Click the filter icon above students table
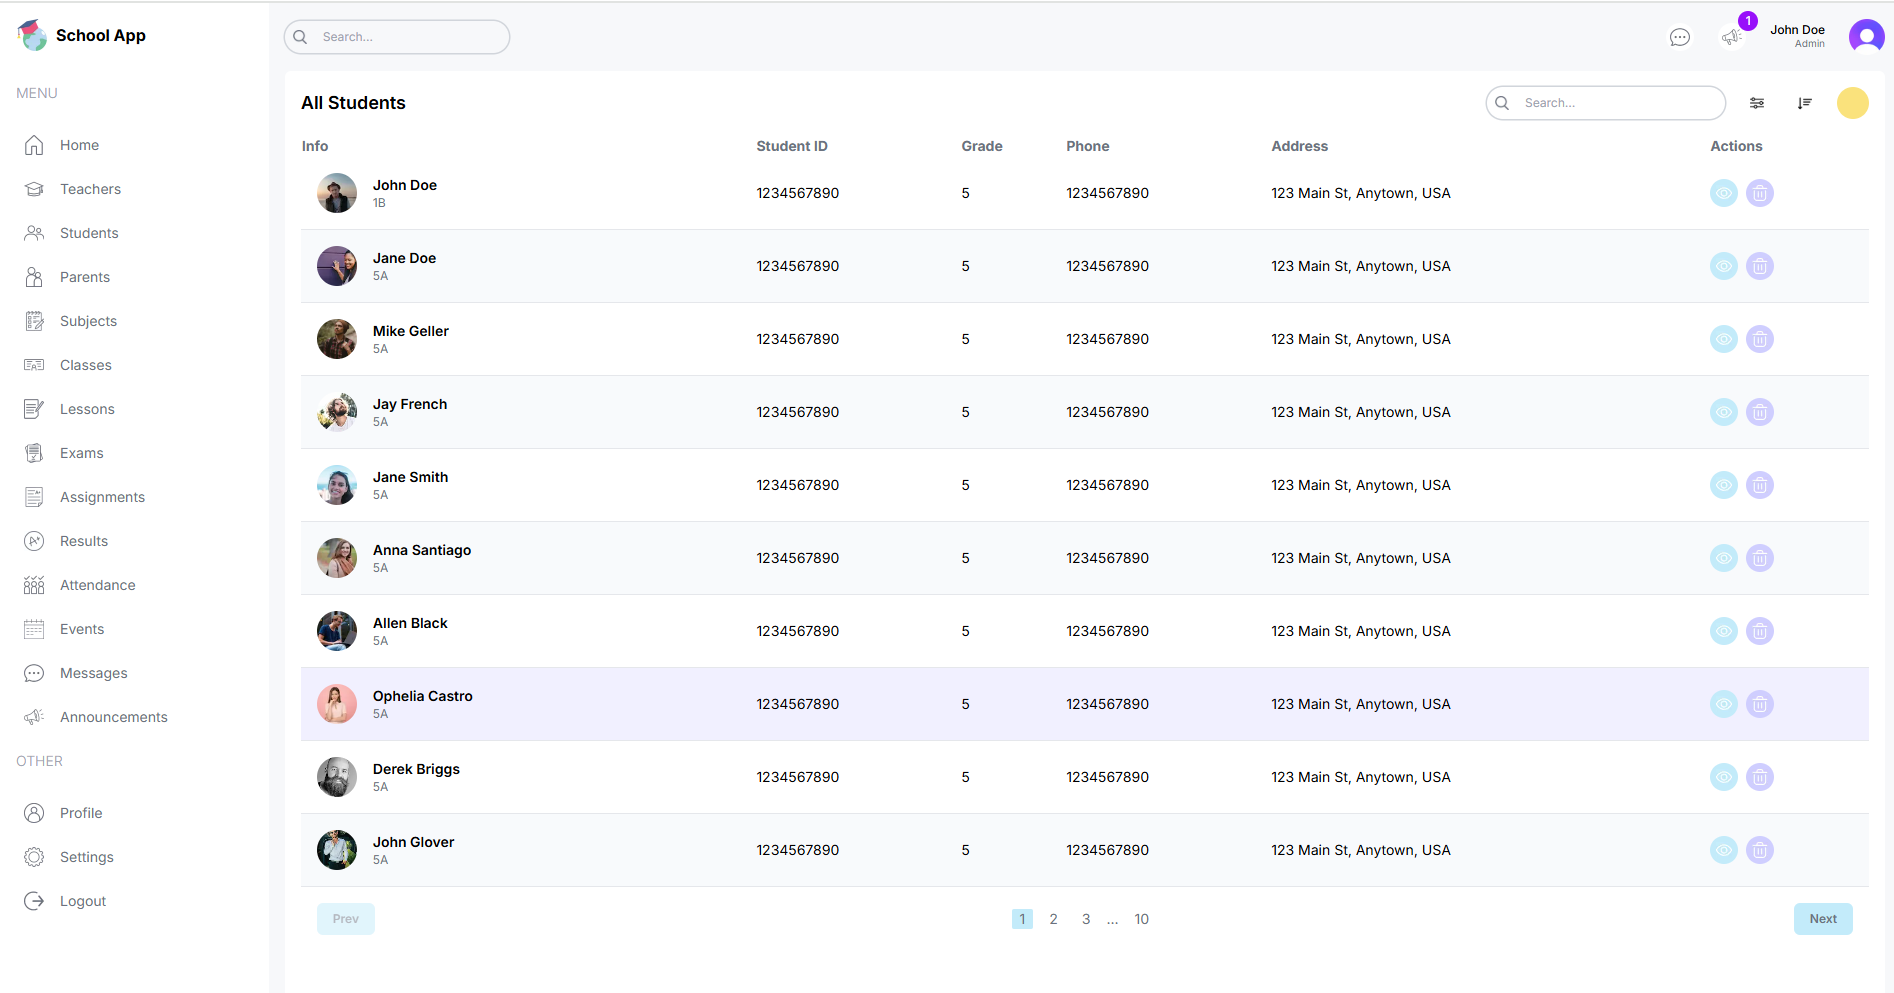Screen dimensions: 1894x993 click(x=1756, y=103)
